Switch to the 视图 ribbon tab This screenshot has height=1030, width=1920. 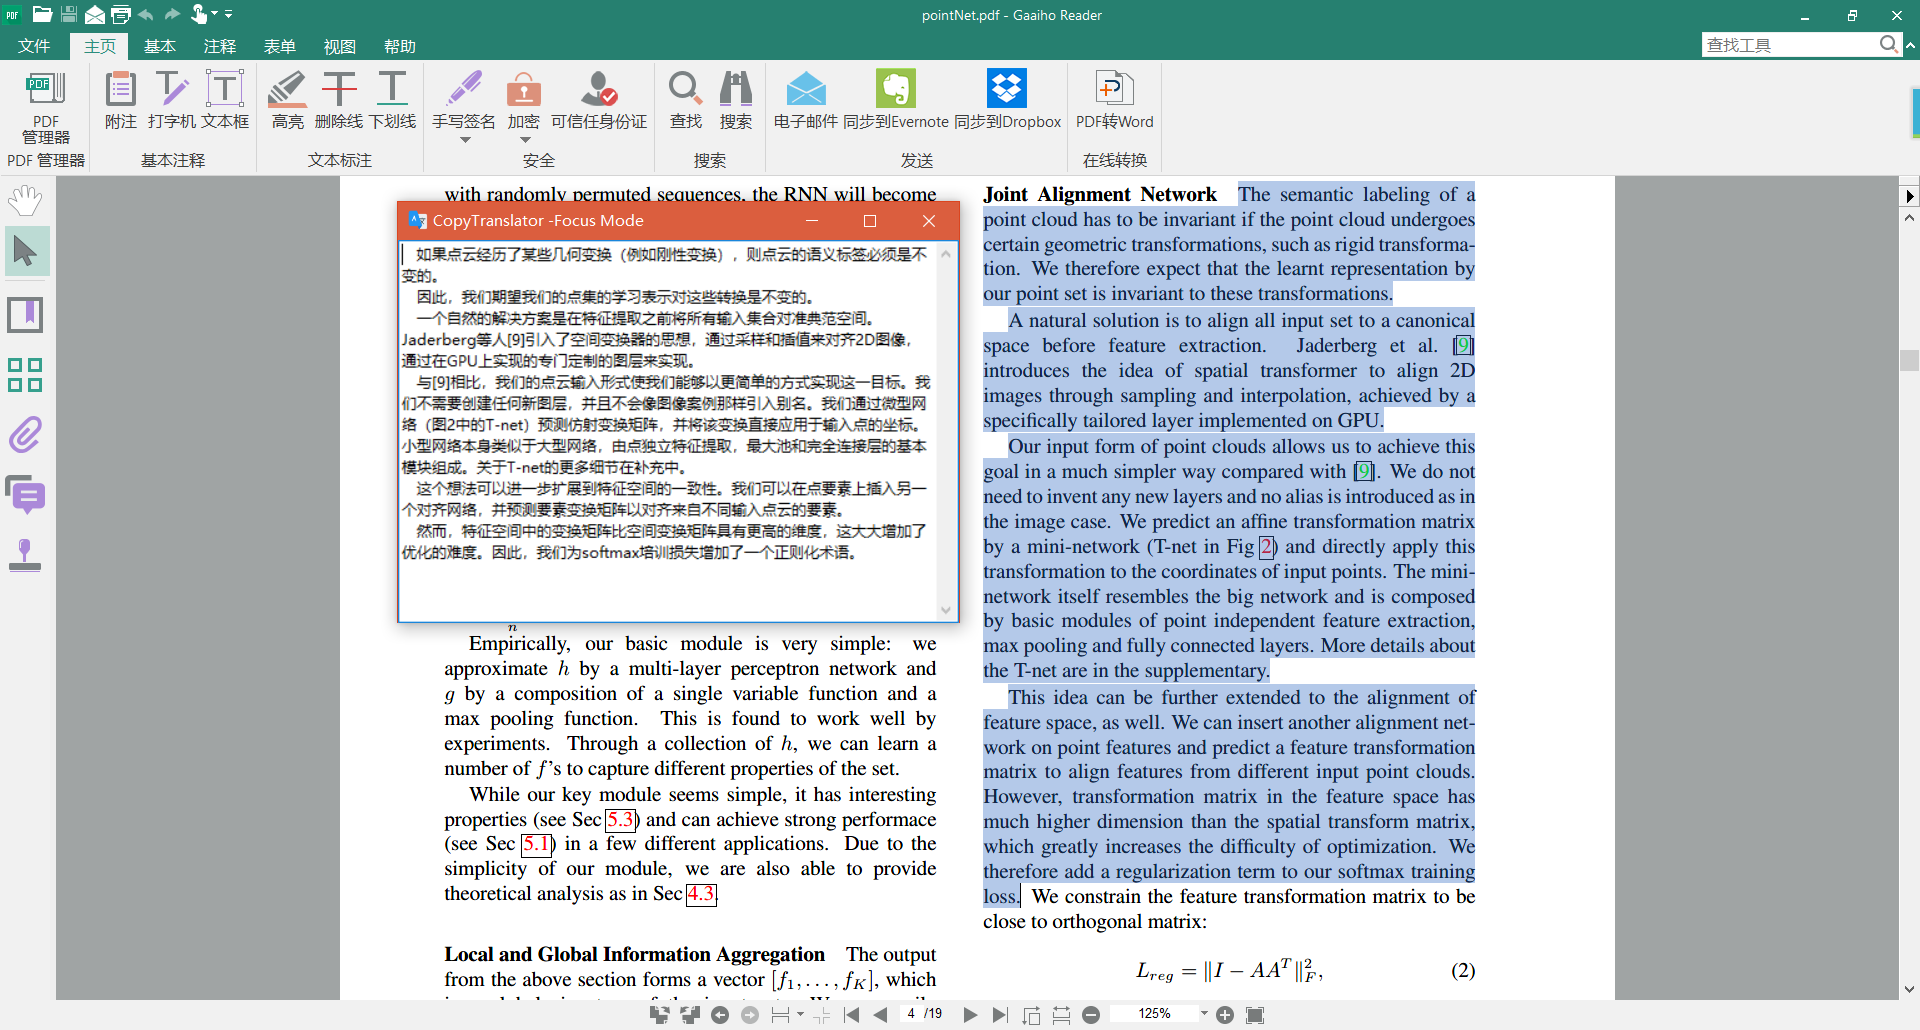click(340, 46)
